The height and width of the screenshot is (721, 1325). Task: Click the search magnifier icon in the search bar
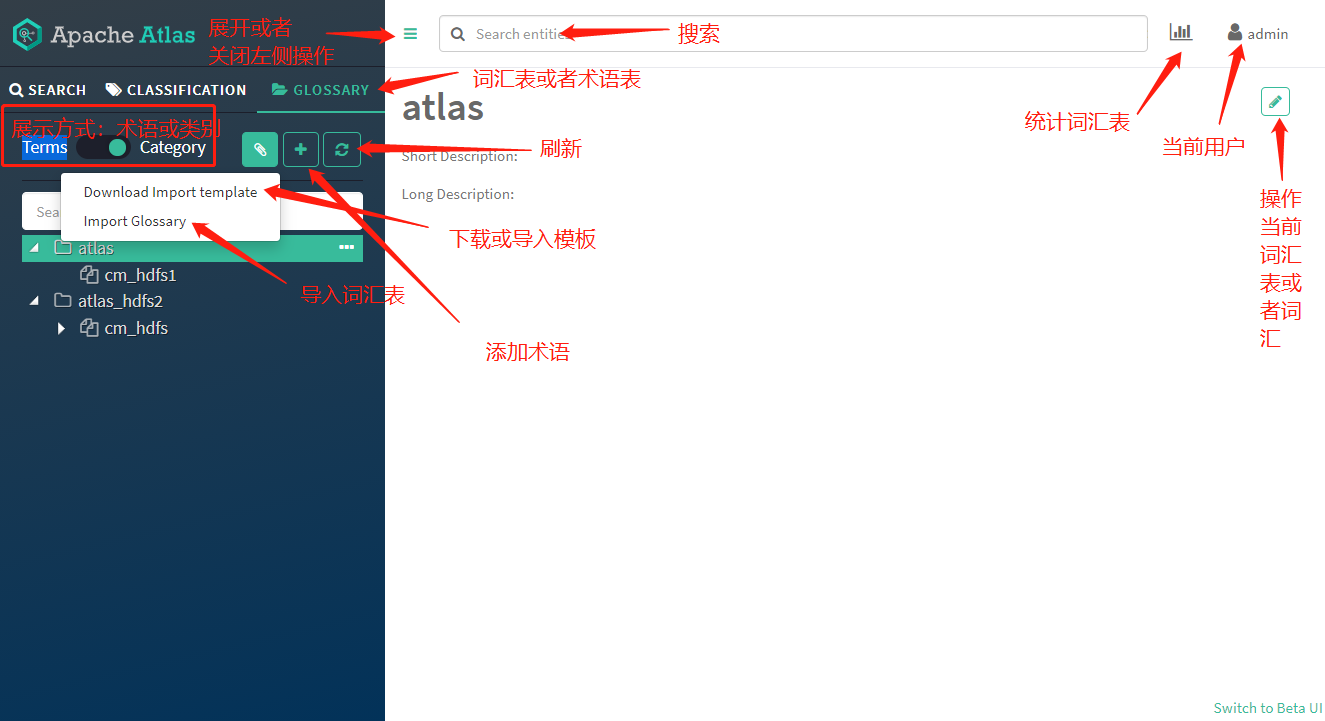pos(458,34)
